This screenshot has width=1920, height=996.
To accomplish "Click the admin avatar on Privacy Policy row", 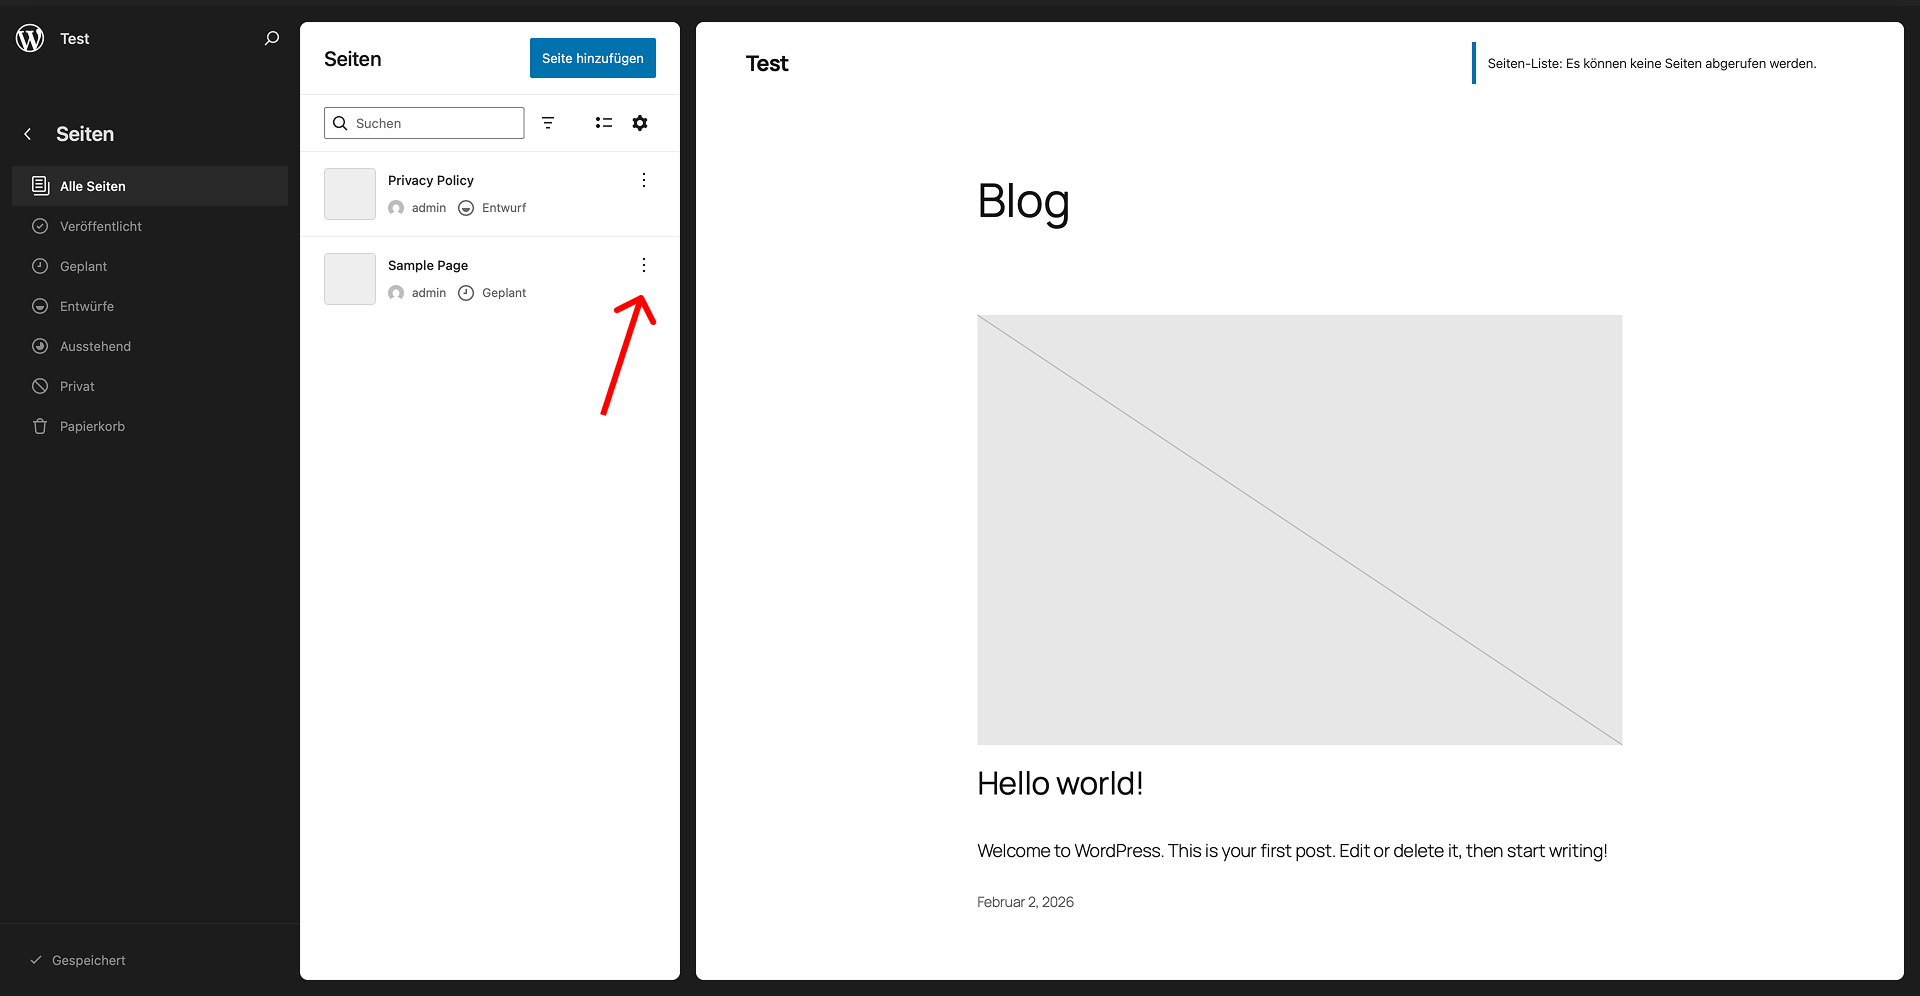I will (396, 208).
